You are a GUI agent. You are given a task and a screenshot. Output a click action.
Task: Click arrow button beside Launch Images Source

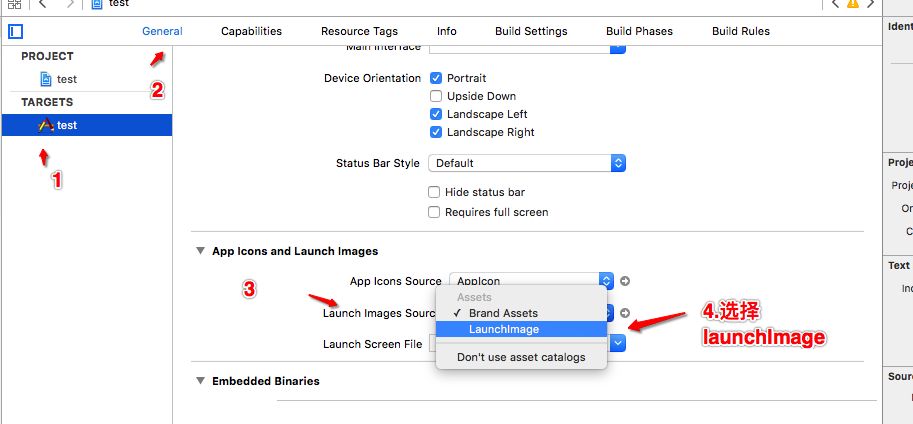[x=626, y=313]
